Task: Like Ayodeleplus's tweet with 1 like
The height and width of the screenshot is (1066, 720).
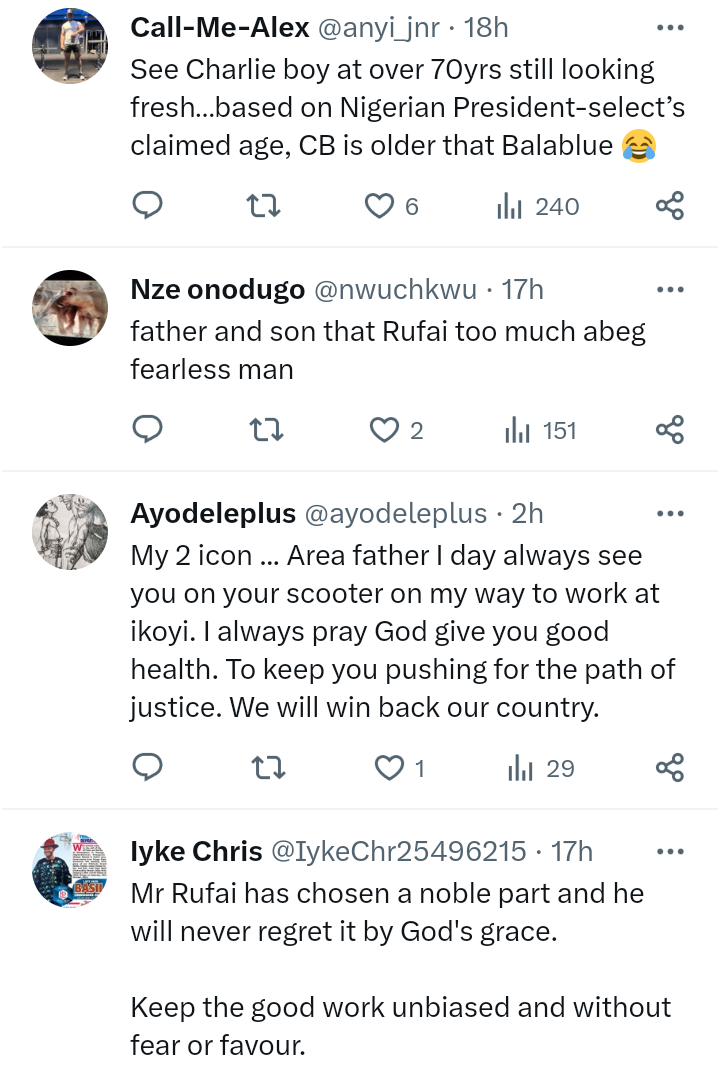Action: (400, 768)
